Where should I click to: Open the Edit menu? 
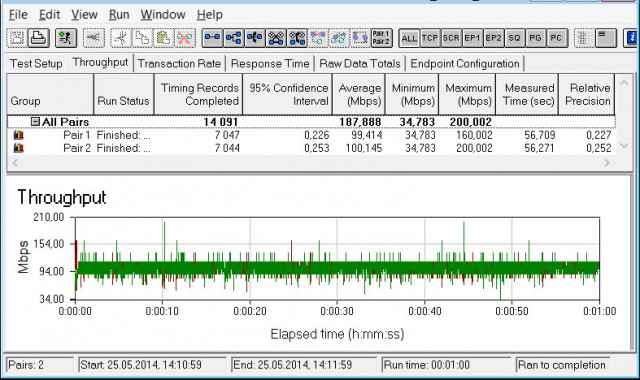tap(49, 15)
